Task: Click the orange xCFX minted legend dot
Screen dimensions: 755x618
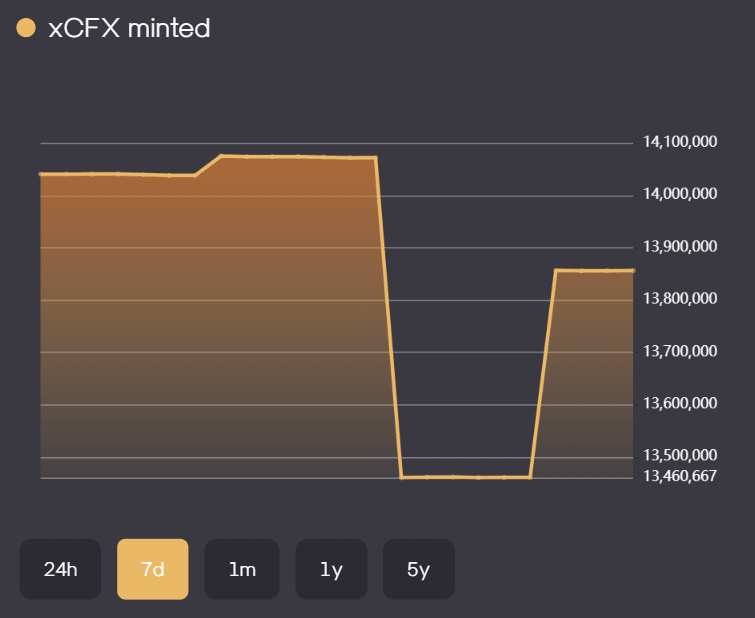Action: (x=27, y=29)
